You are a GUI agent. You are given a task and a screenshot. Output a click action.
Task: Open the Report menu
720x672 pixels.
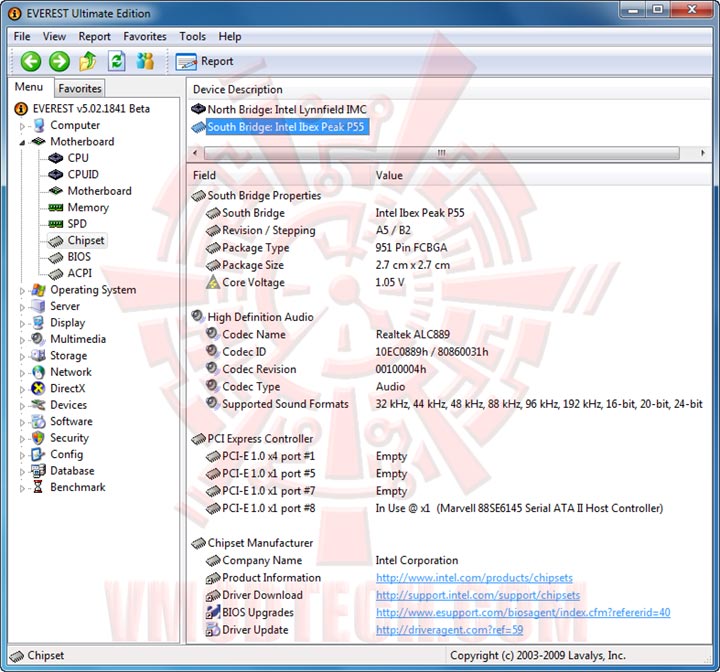(x=94, y=36)
